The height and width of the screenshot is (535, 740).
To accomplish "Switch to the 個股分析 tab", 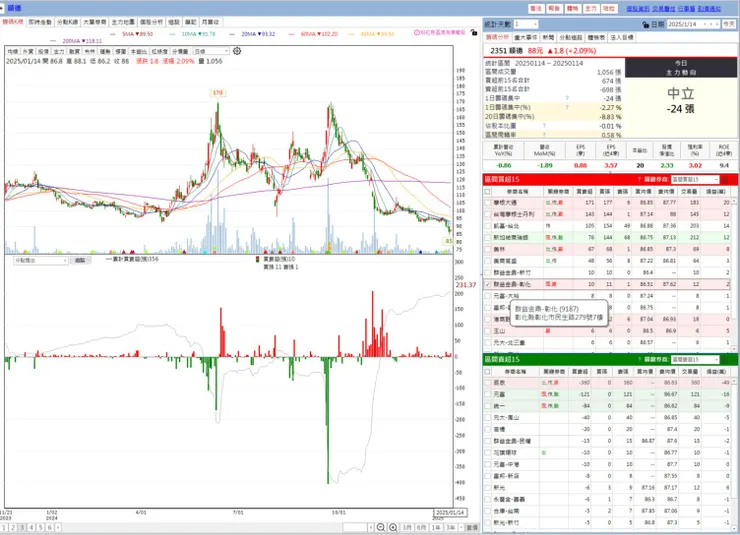I will (152, 22).
